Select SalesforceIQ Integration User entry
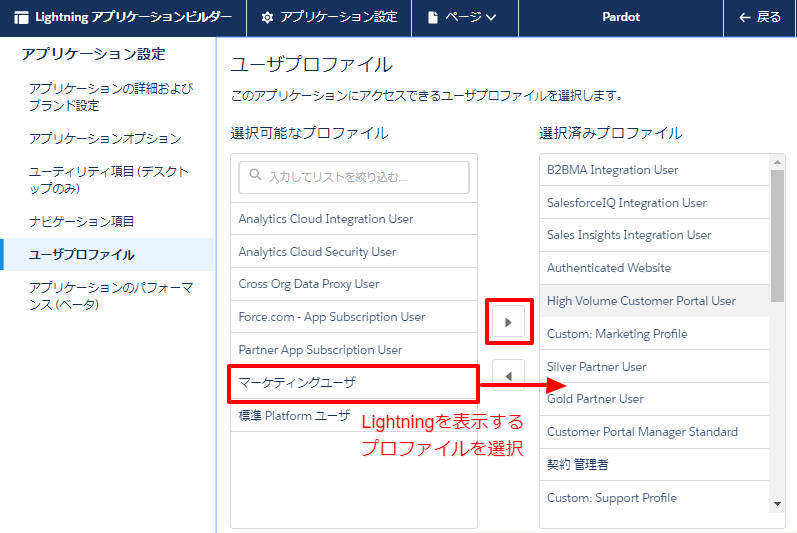This screenshot has height=533, width=797. coord(654,203)
